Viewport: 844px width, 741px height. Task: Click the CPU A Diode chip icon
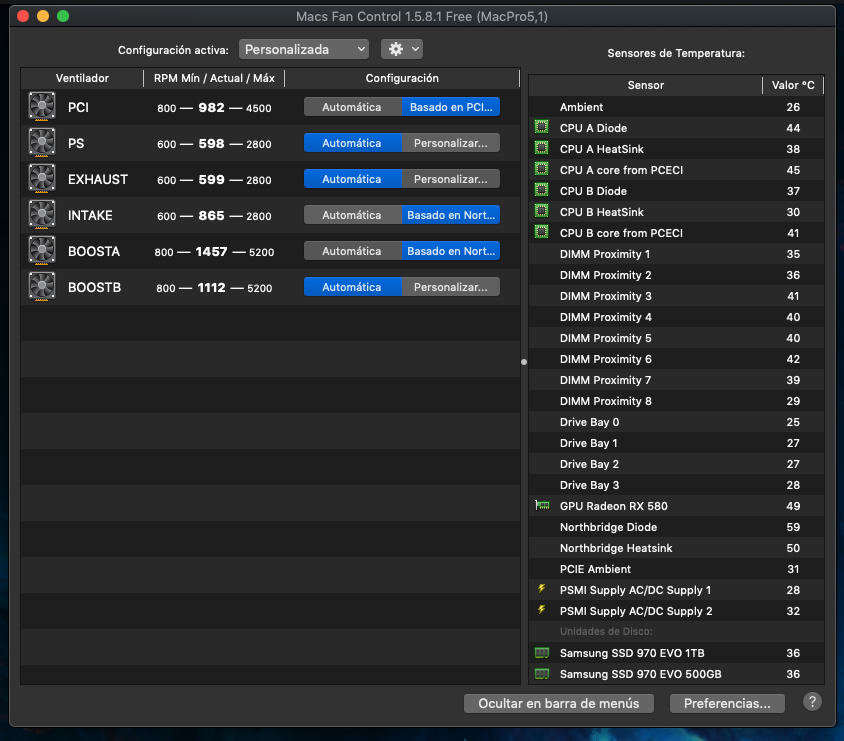[542, 128]
